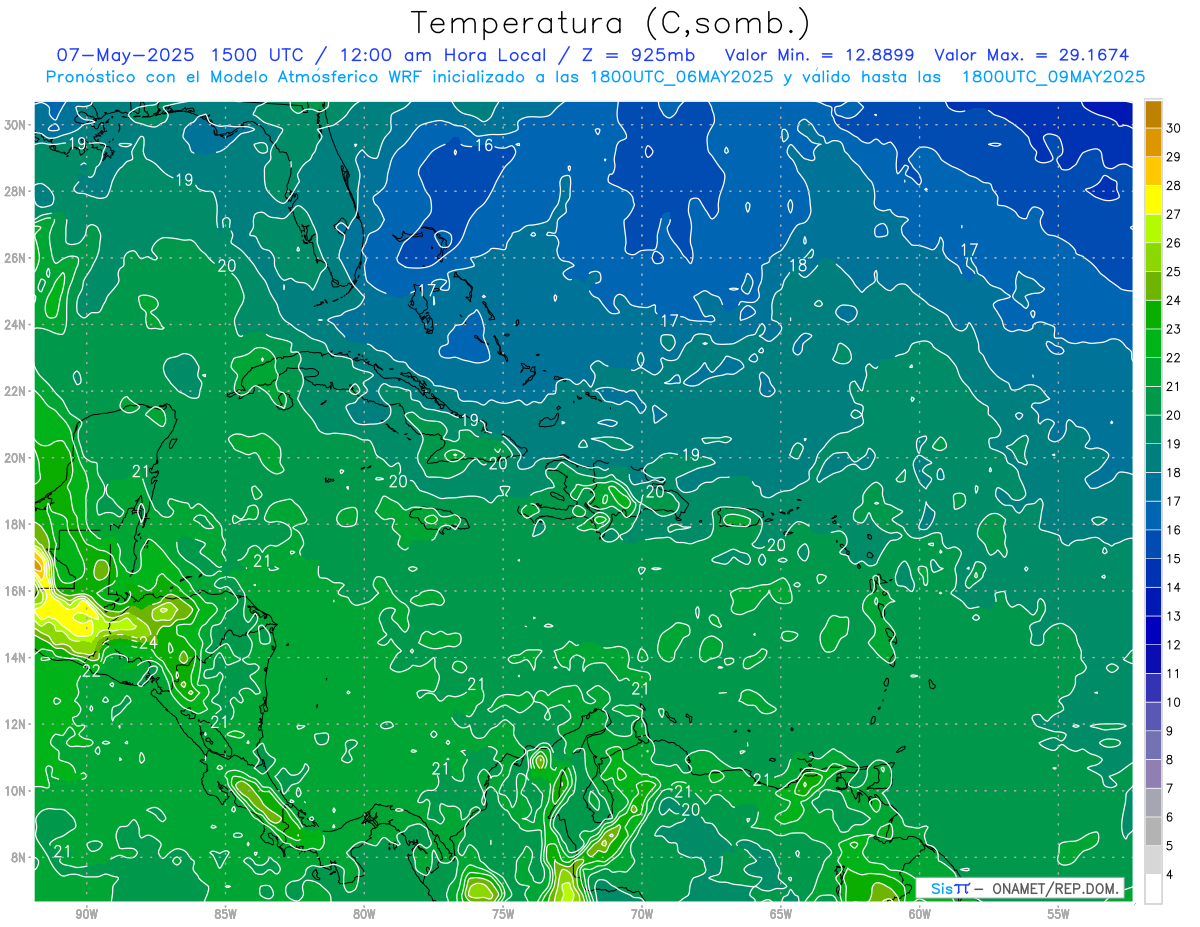This screenshot has height=927, width=1200.
Task: Click the "80W" longitude label
Action: click(364, 914)
